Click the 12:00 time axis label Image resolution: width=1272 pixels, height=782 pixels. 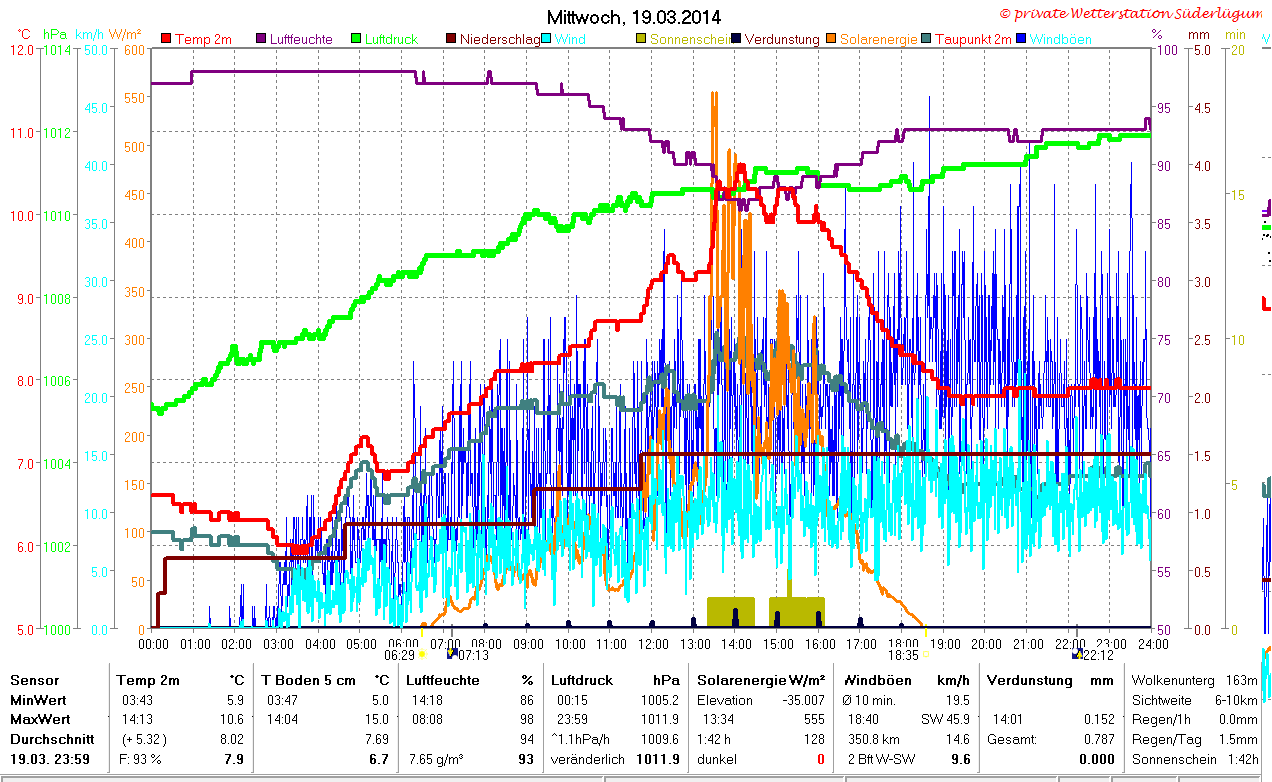653,643
